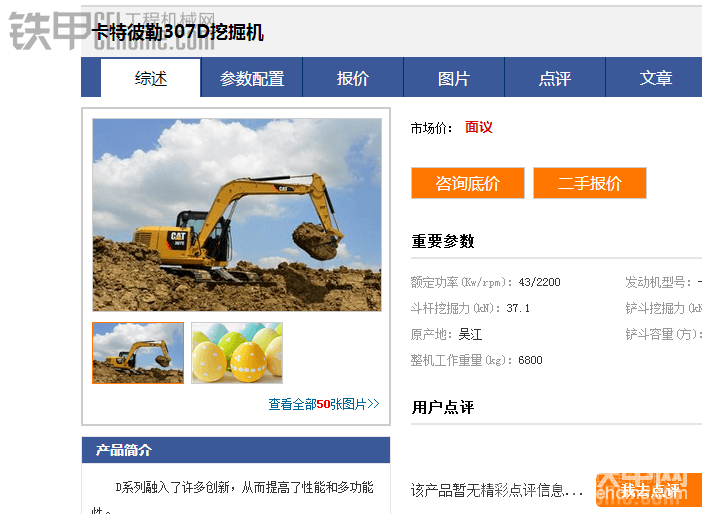Image resolution: width=702 pixels, height=514 pixels.
Task: Click the 二手报价 orange button
Action: coord(590,183)
